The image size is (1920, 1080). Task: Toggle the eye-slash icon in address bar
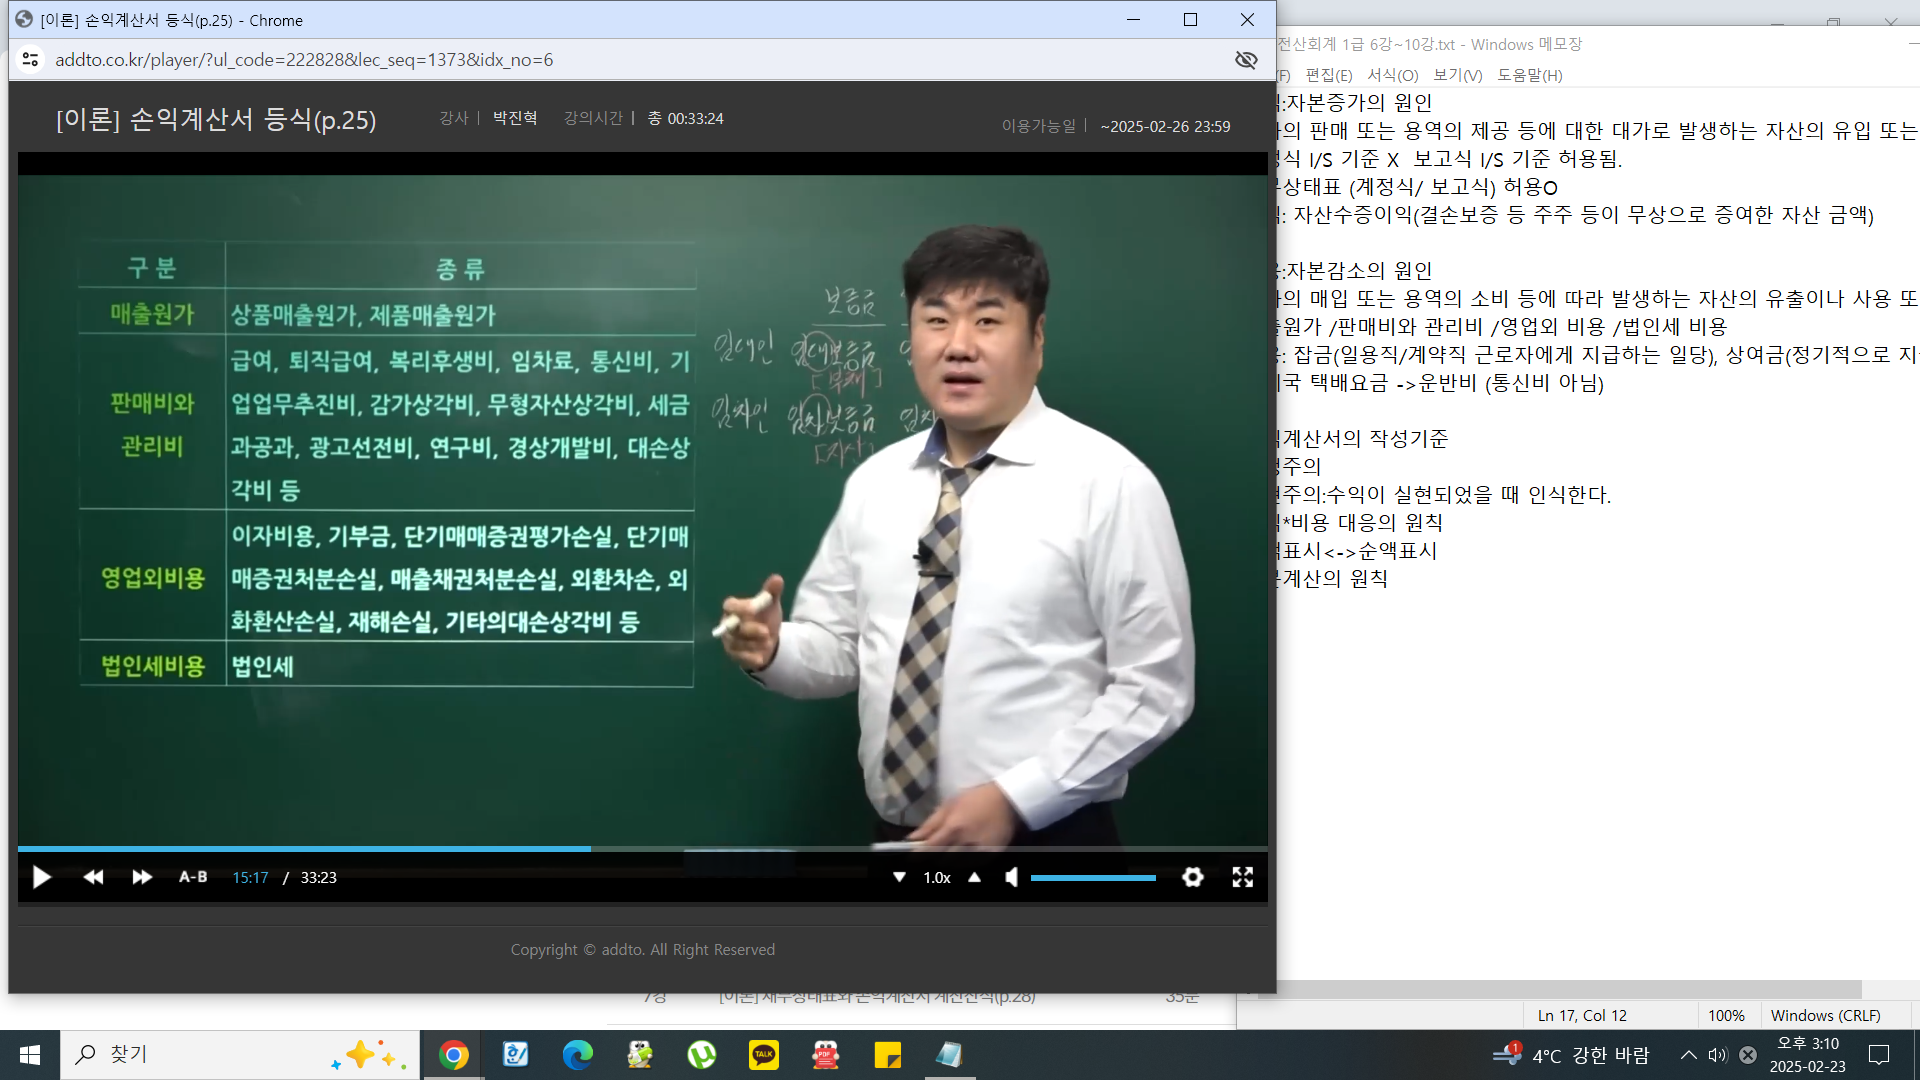1246,60
